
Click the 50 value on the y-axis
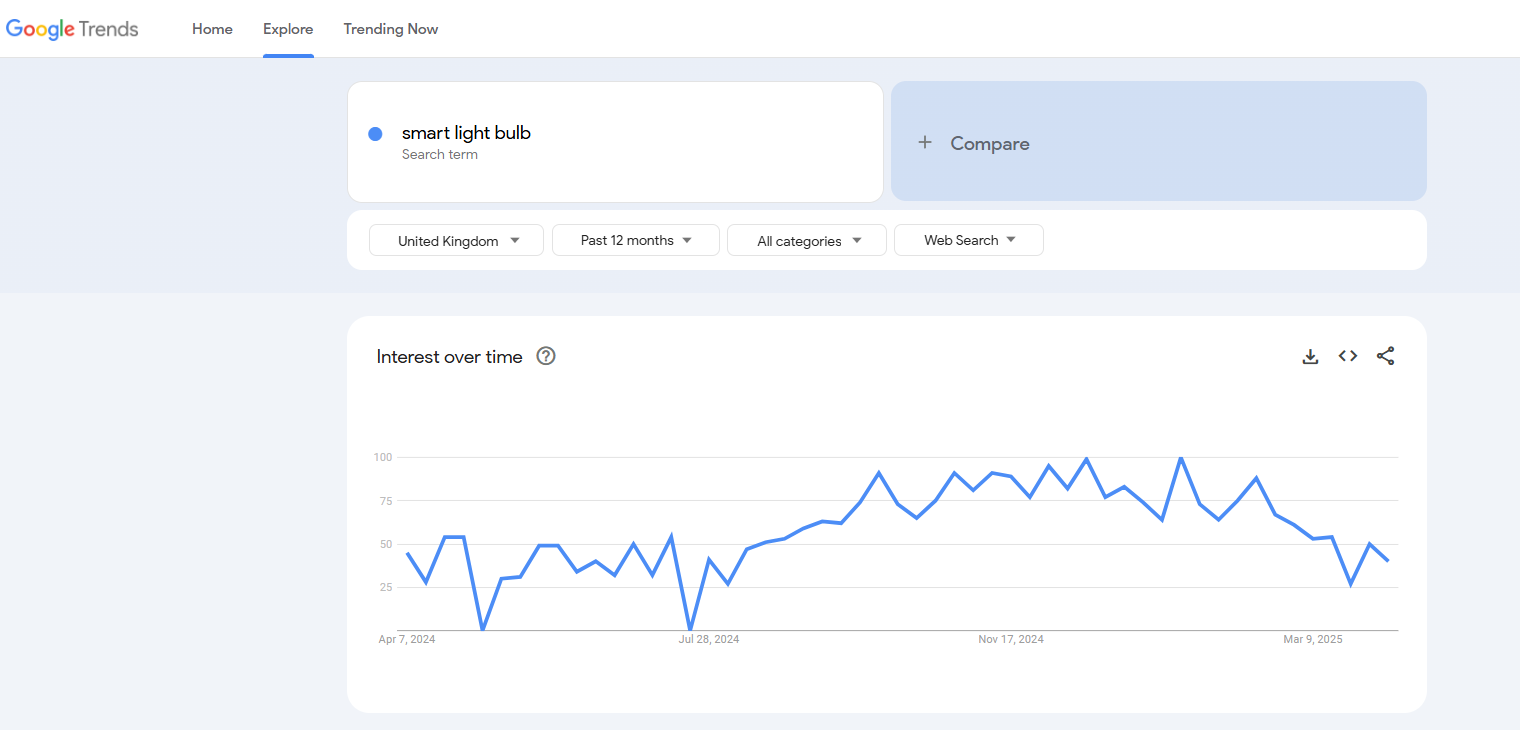(x=385, y=544)
